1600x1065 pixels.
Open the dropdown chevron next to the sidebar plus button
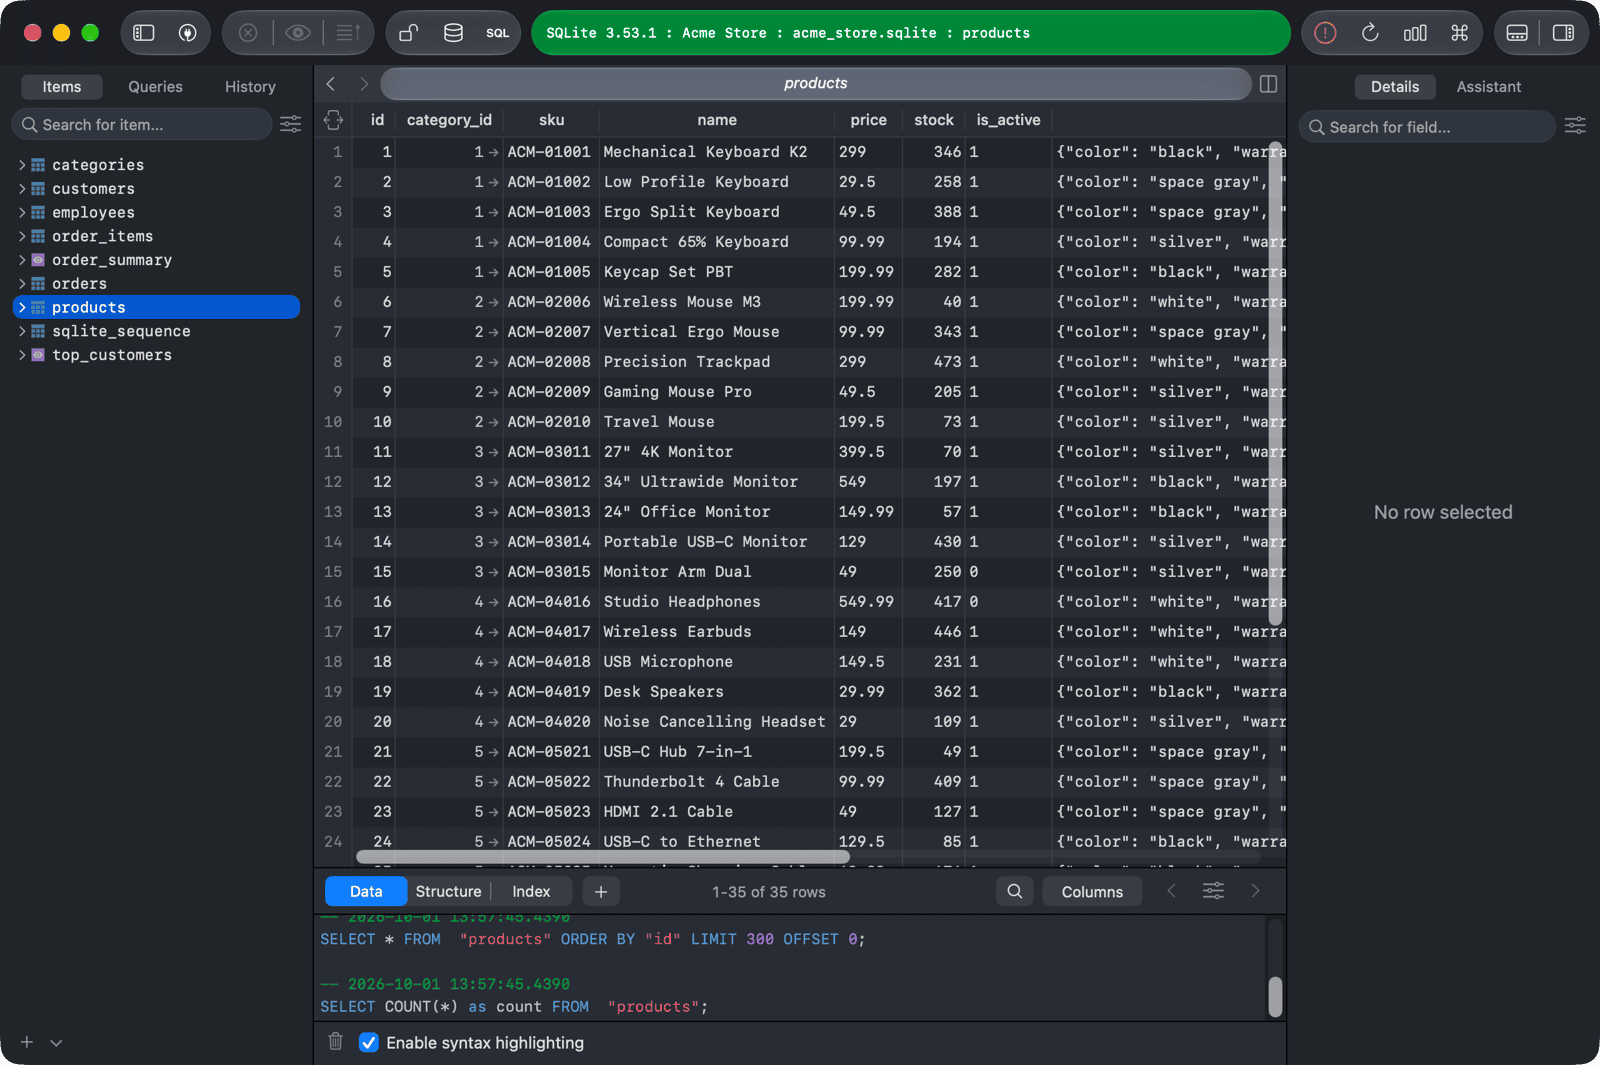pos(56,1042)
